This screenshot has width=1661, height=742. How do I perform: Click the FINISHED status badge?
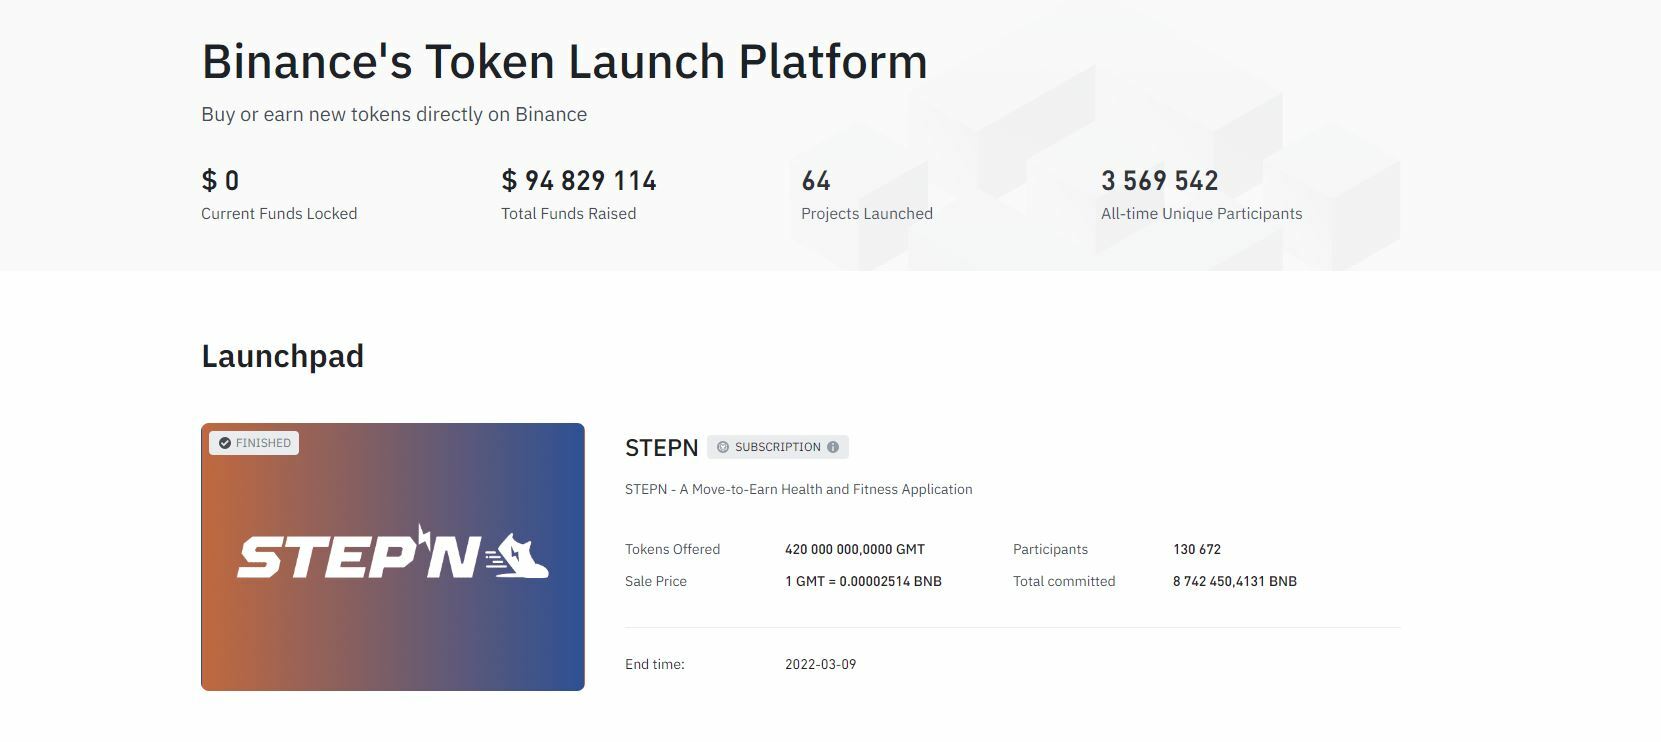coord(254,443)
